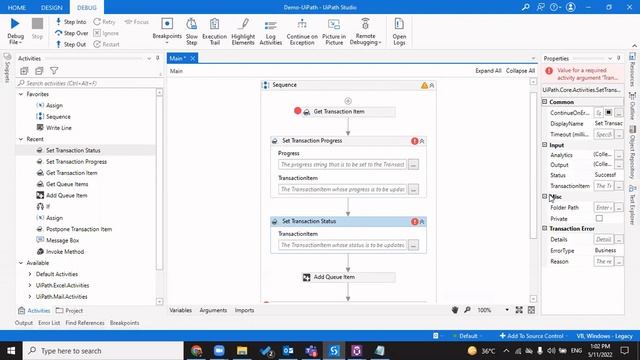Click the Sequence warning icon

click(x=424, y=85)
